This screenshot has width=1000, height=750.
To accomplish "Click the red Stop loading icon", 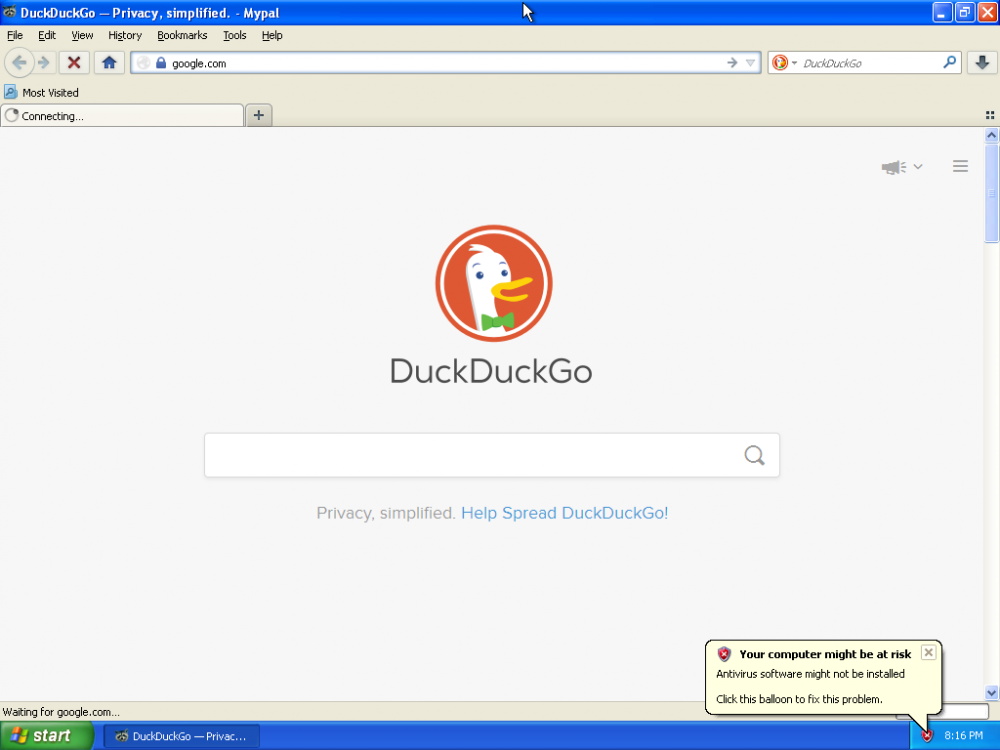I will pyautogui.click(x=73, y=62).
